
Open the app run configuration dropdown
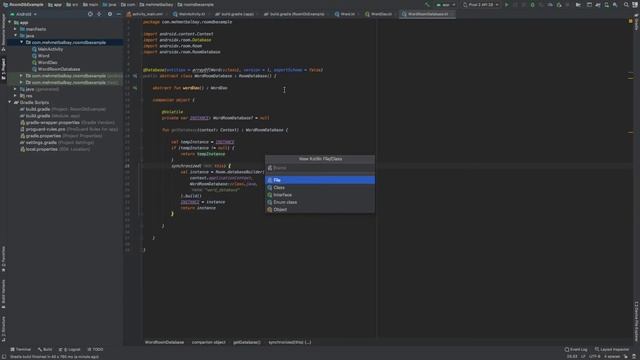coord(446,4)
